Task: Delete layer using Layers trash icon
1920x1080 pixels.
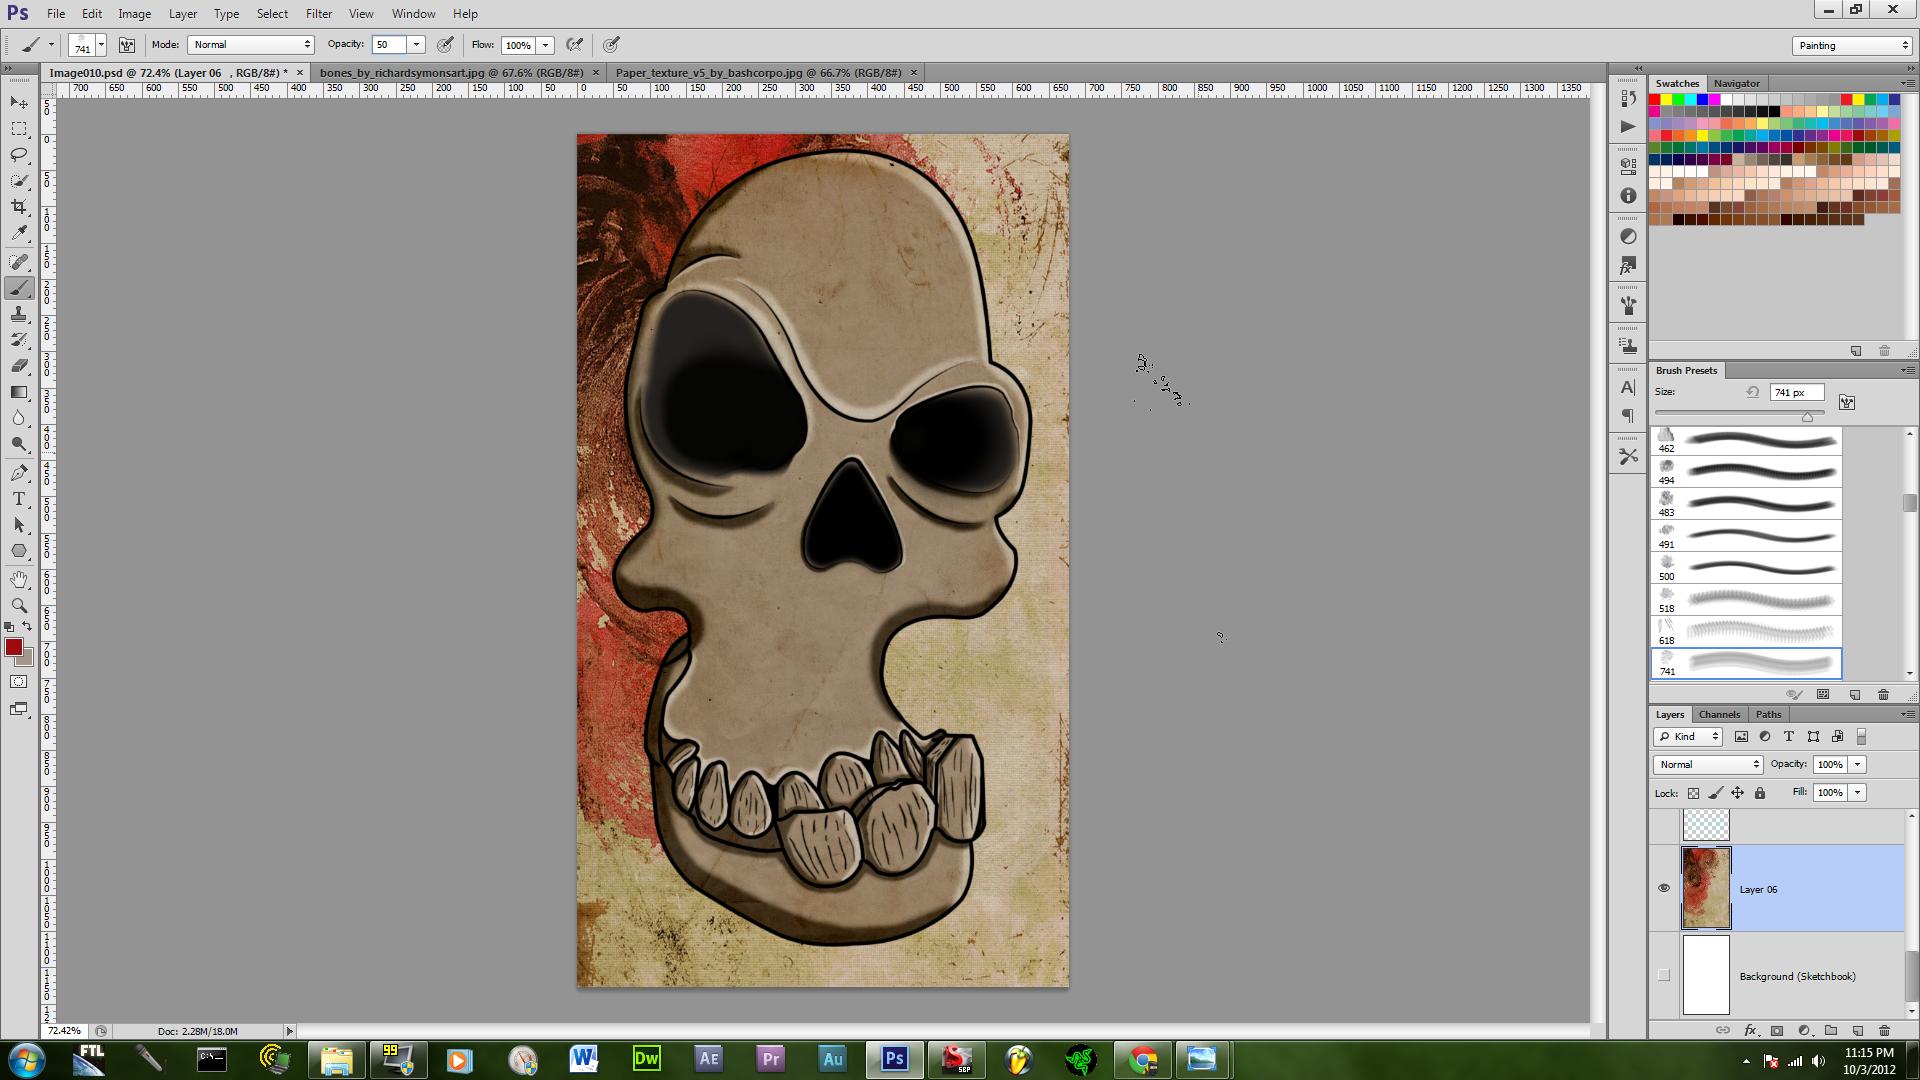Action: (x=1884, y=1030)
